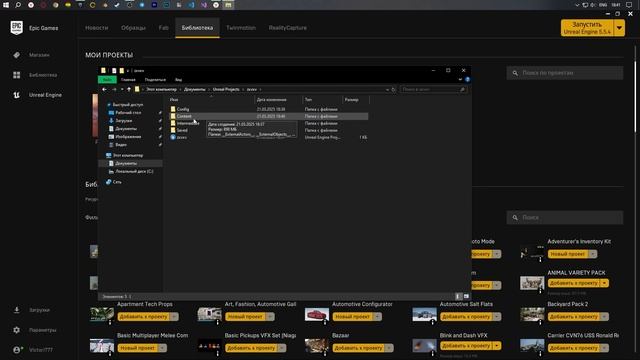Click Рабочий стол in quick access

pyautogui.click(x=128, y=113)
